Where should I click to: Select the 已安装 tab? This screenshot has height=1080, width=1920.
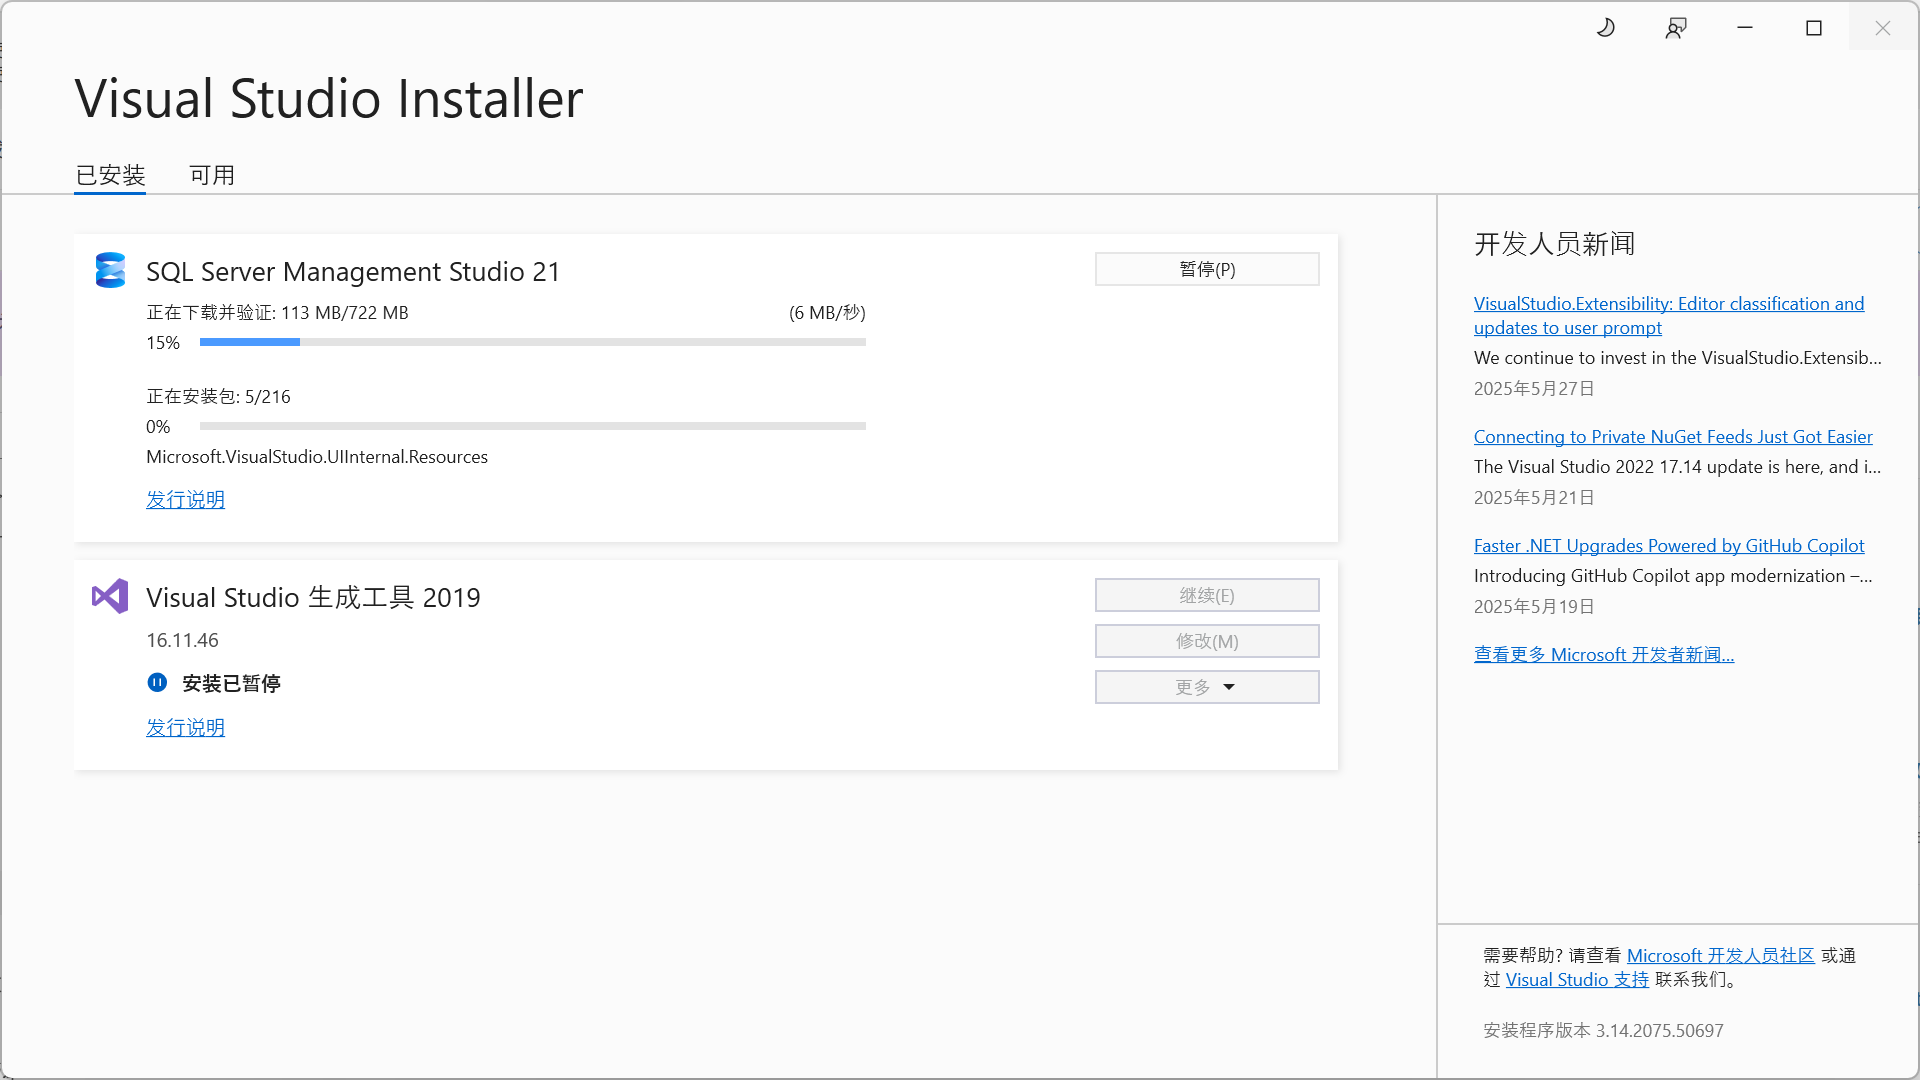coord(109,174)
